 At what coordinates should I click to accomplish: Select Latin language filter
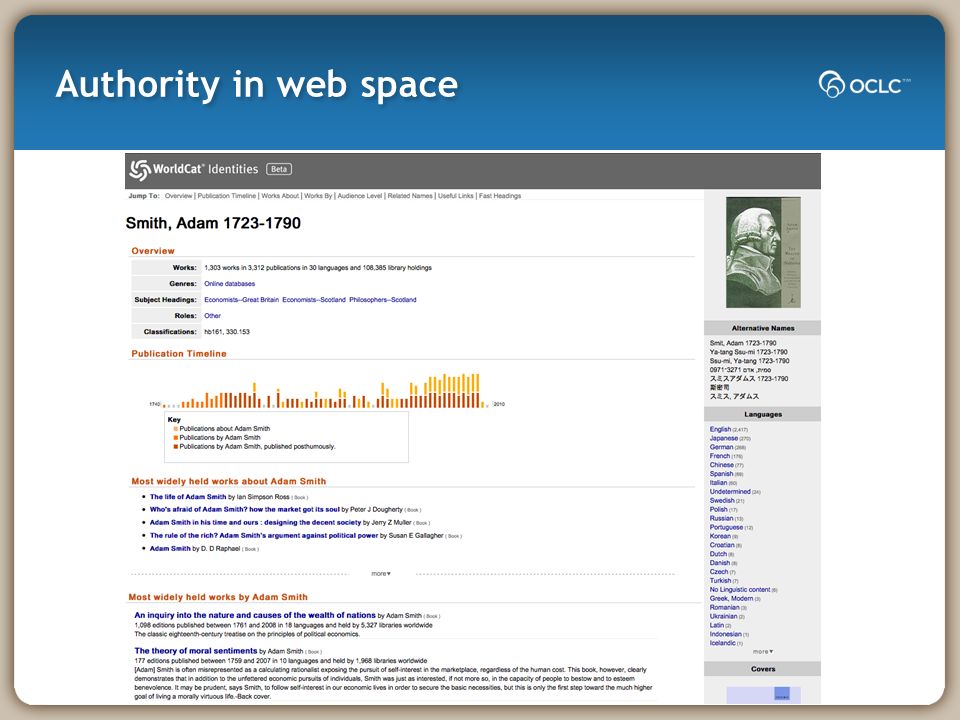tap(717, 625)
